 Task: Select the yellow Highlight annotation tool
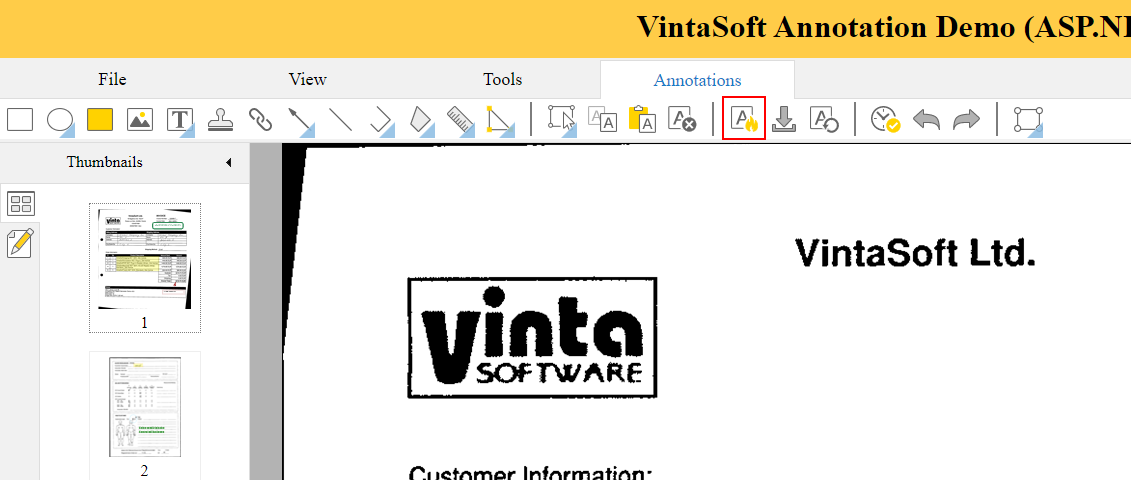(100, 119)
